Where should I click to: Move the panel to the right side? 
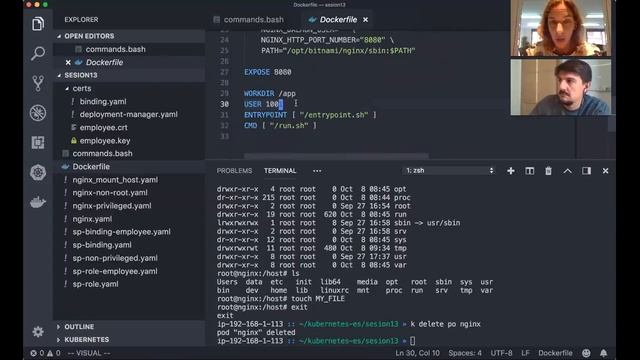coord(586,171)
